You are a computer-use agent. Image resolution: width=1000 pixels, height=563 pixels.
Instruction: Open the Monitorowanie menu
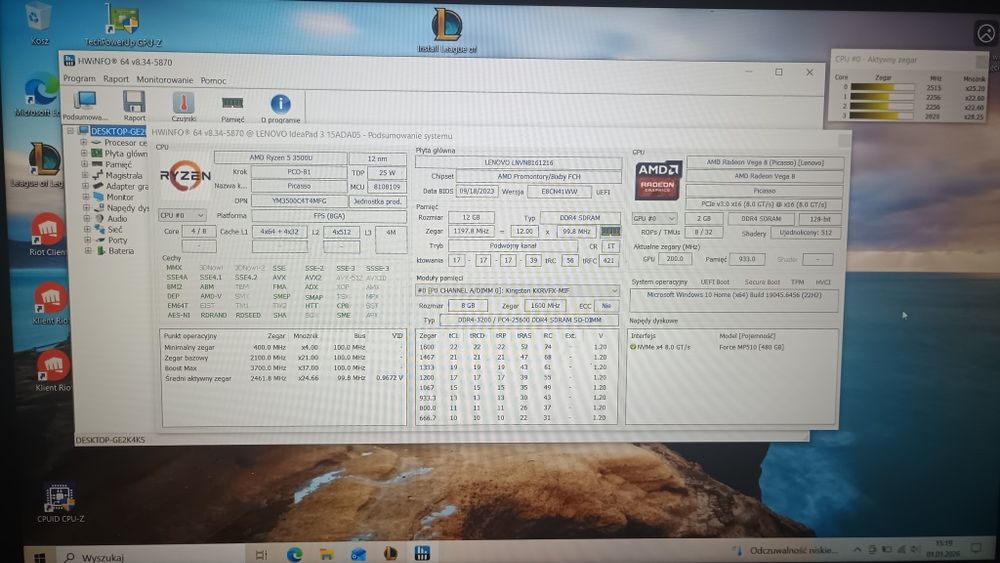tap(165, 80)
